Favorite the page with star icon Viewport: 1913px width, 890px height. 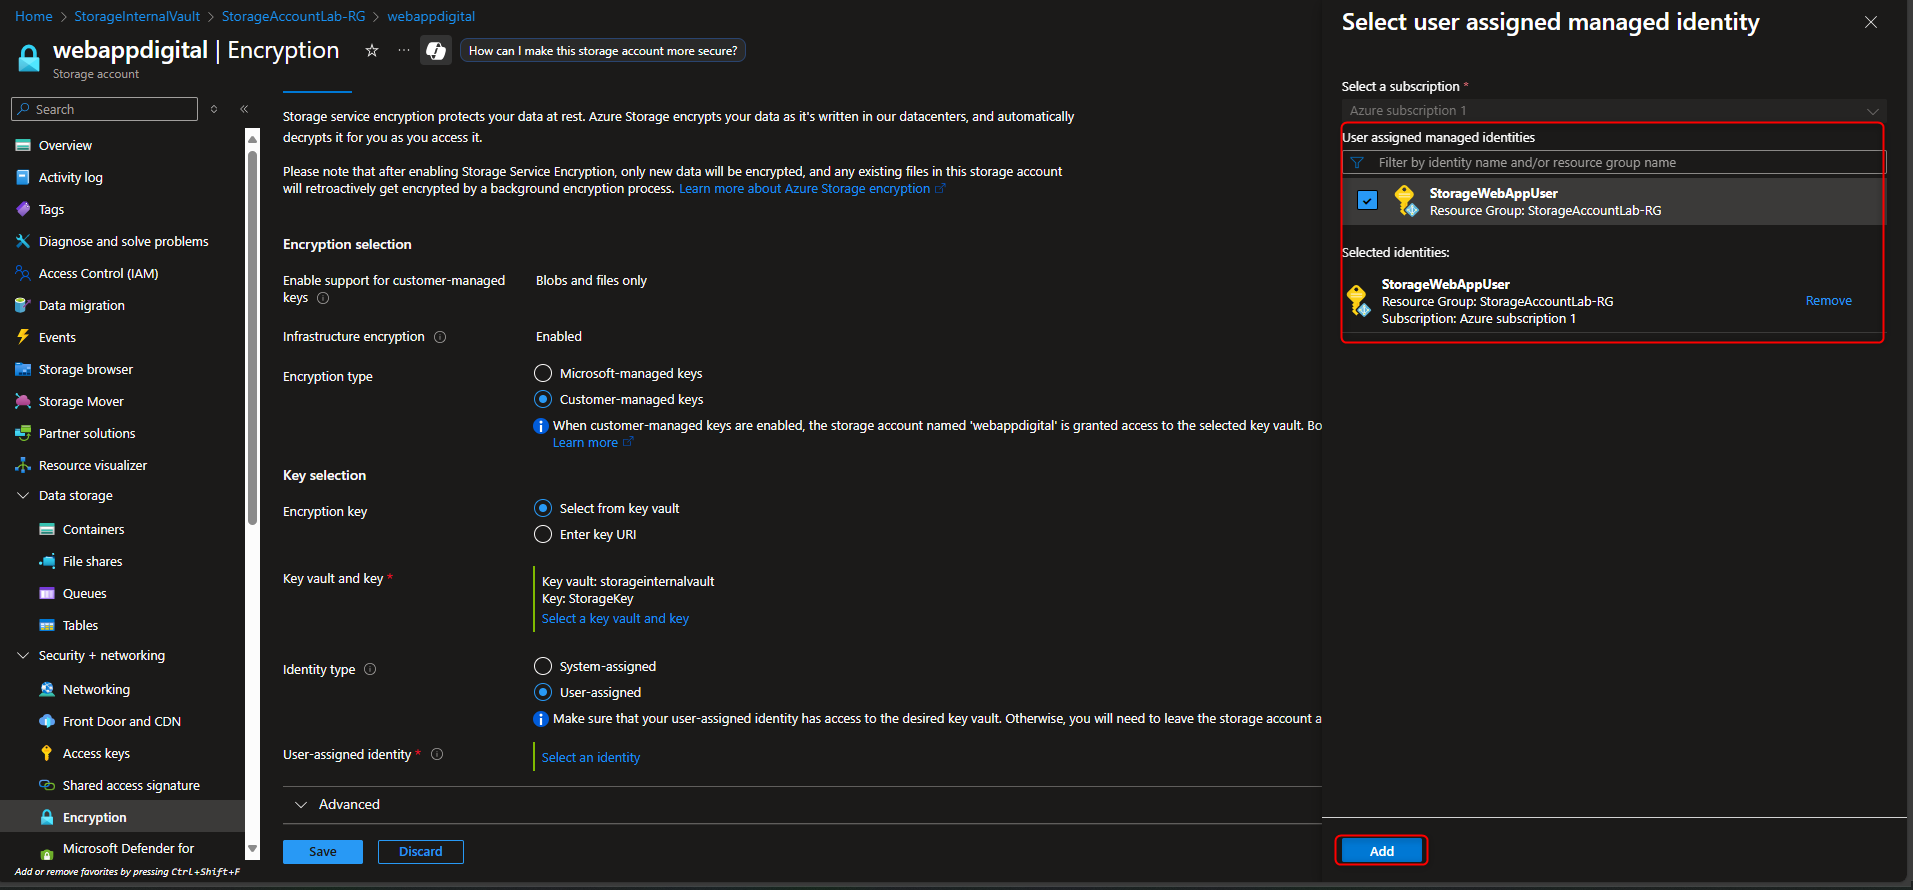372,50
